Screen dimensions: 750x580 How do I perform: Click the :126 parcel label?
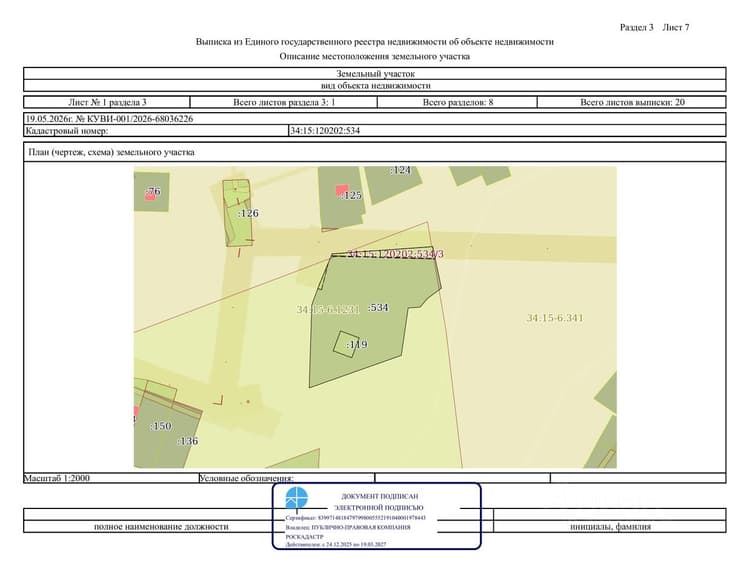248,213
